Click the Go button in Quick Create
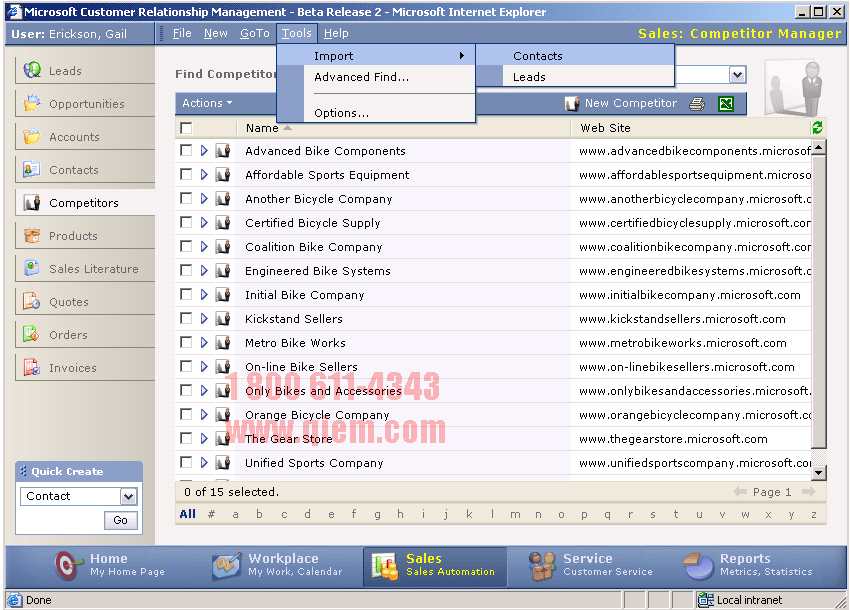850x610 pixels. pyautogui.click(x=120, y=520)
